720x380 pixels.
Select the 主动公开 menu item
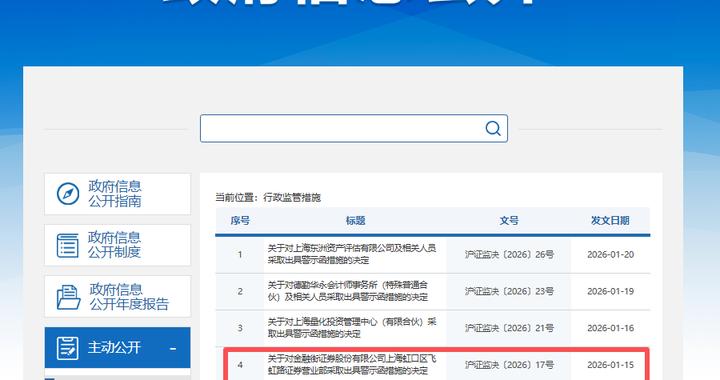click(x=118, y=347)
